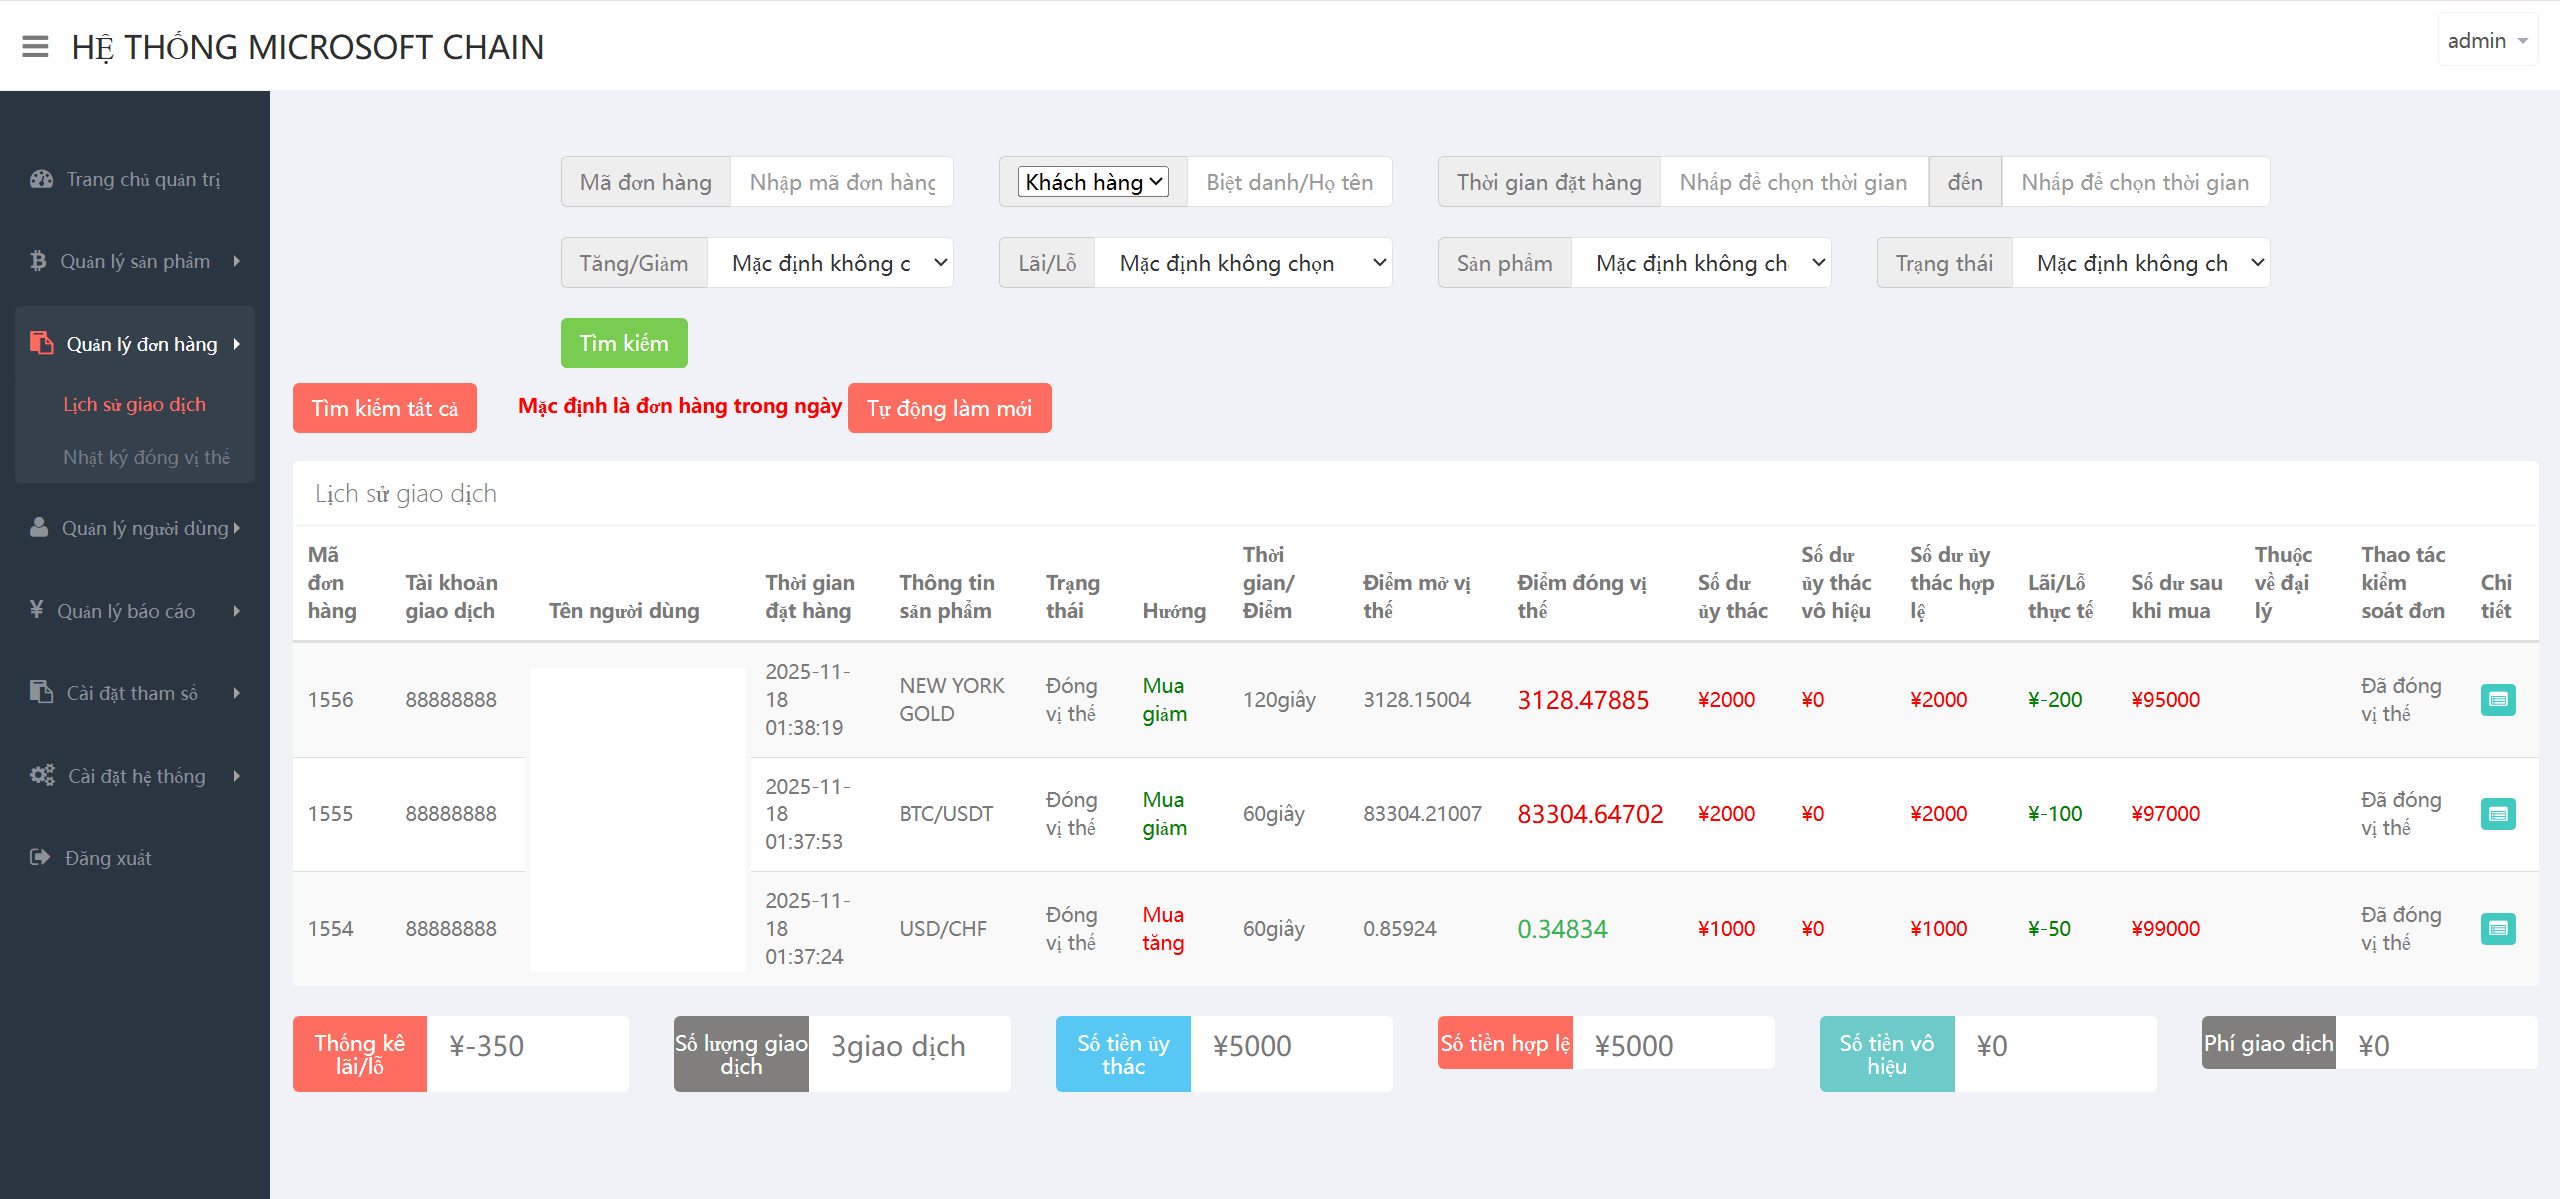Click the green Tìm kiếm button
2560x1199 pixels.
pyautogui.click(x=623, y=343)
